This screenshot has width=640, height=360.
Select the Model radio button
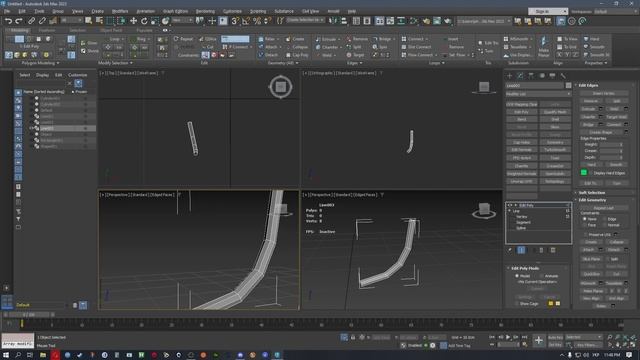[x=517, y=276]
